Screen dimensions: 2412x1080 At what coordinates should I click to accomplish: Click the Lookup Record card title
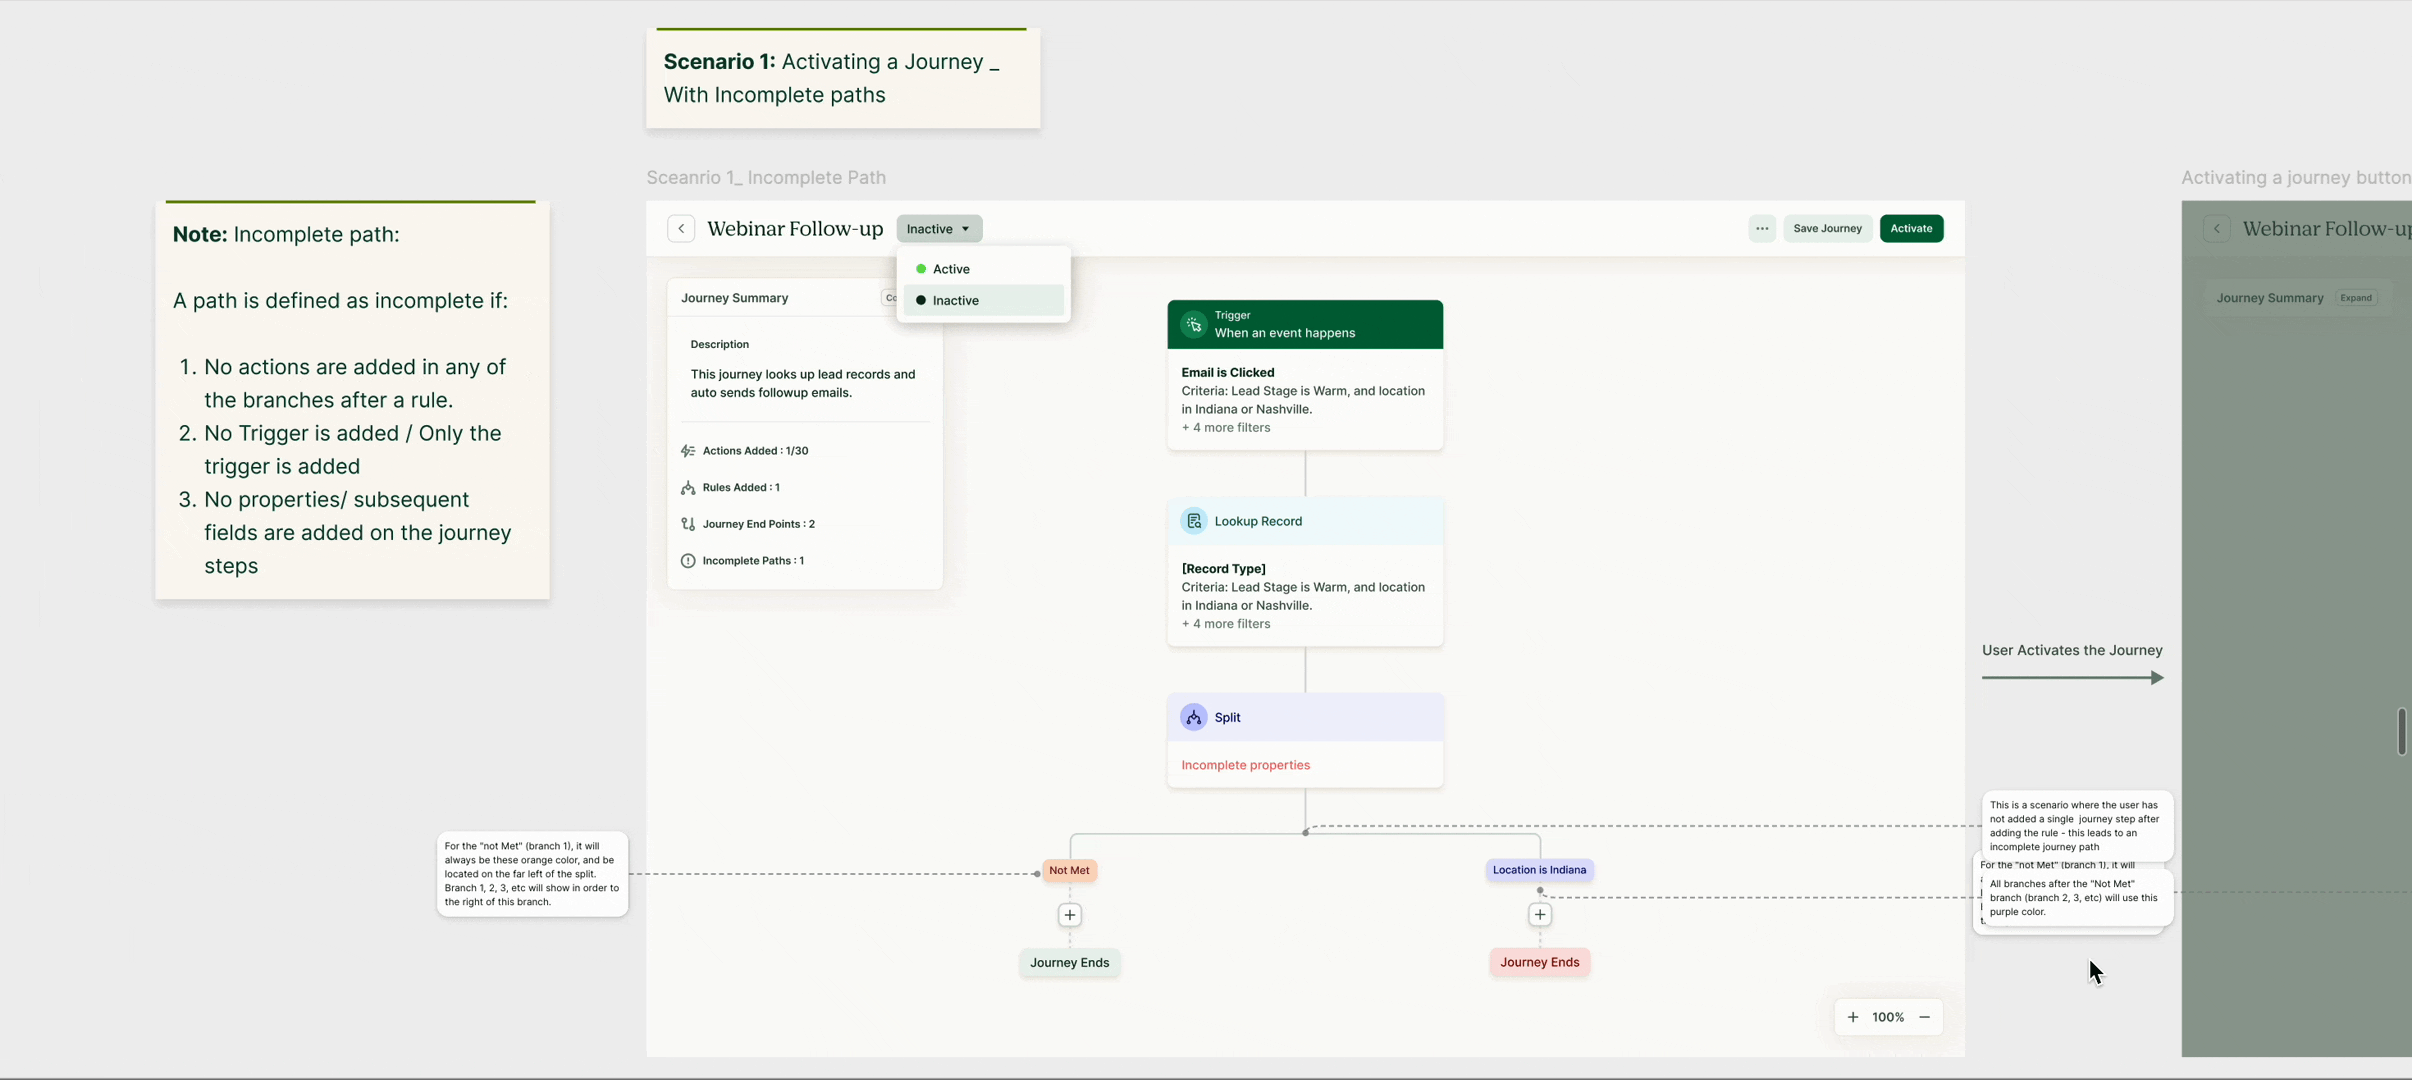point(1258,521)
